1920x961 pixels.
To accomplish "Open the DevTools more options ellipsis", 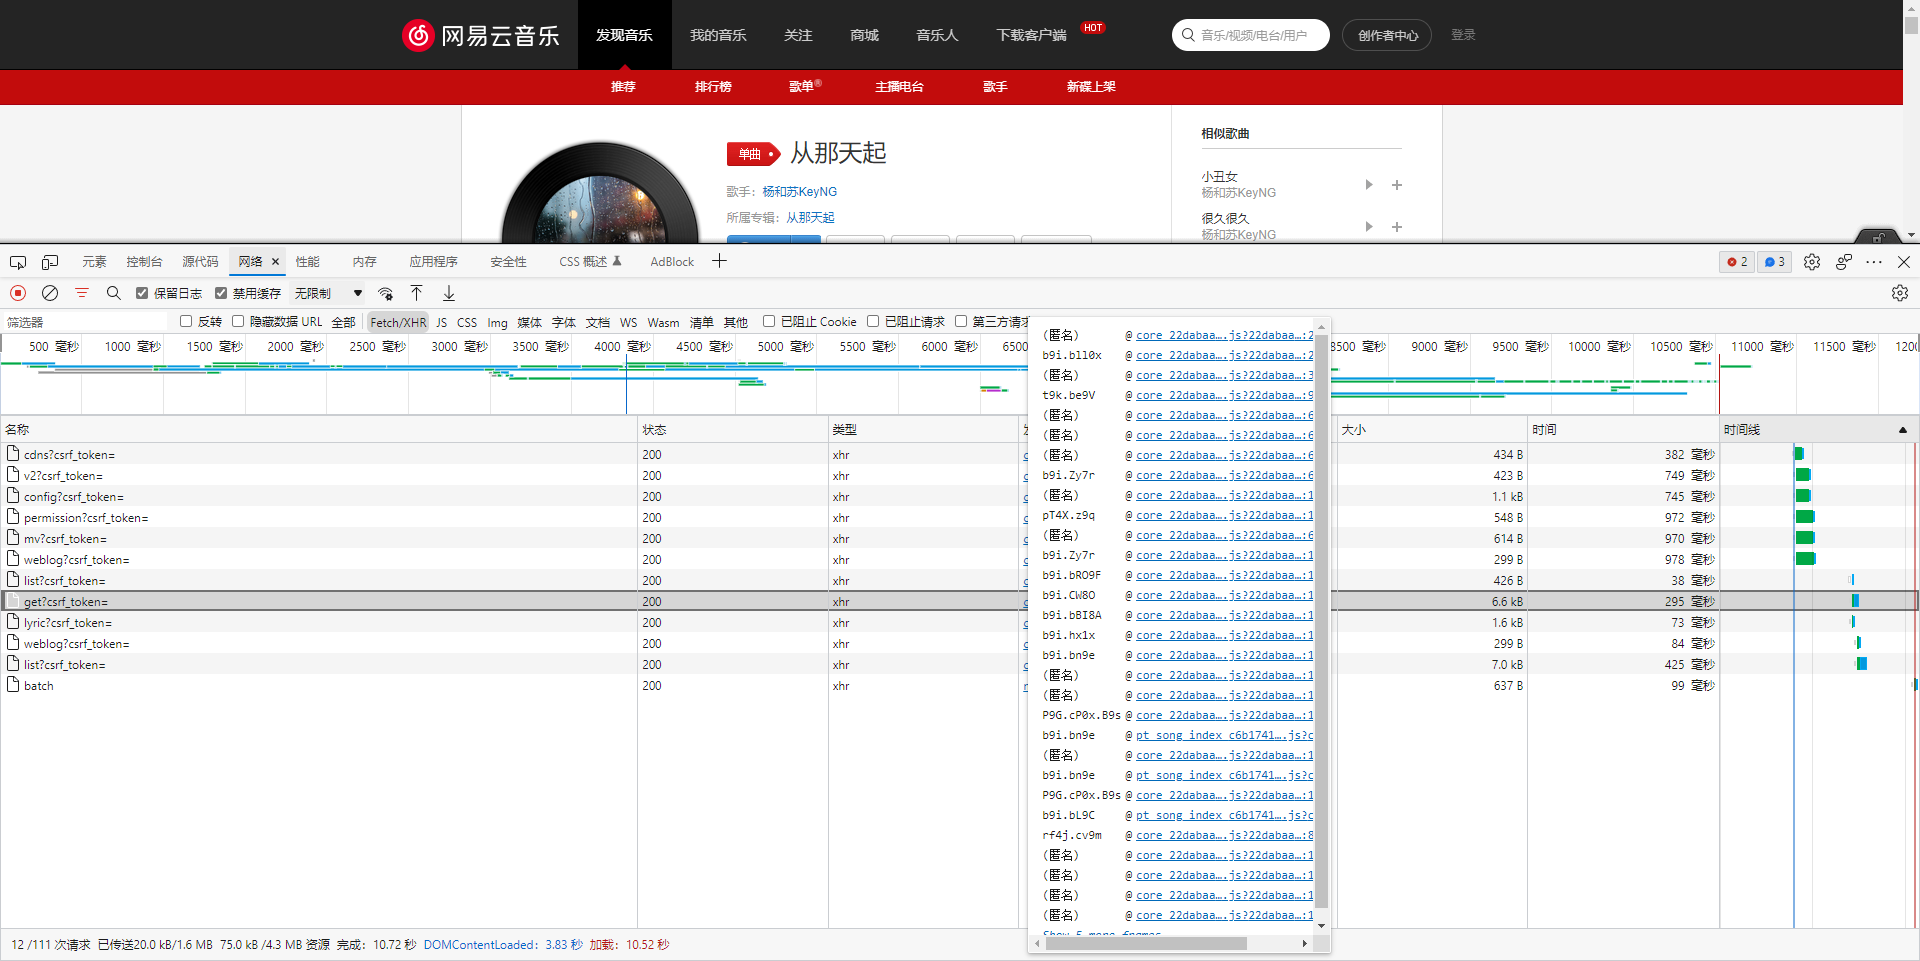I will [x=1874, y=262].
